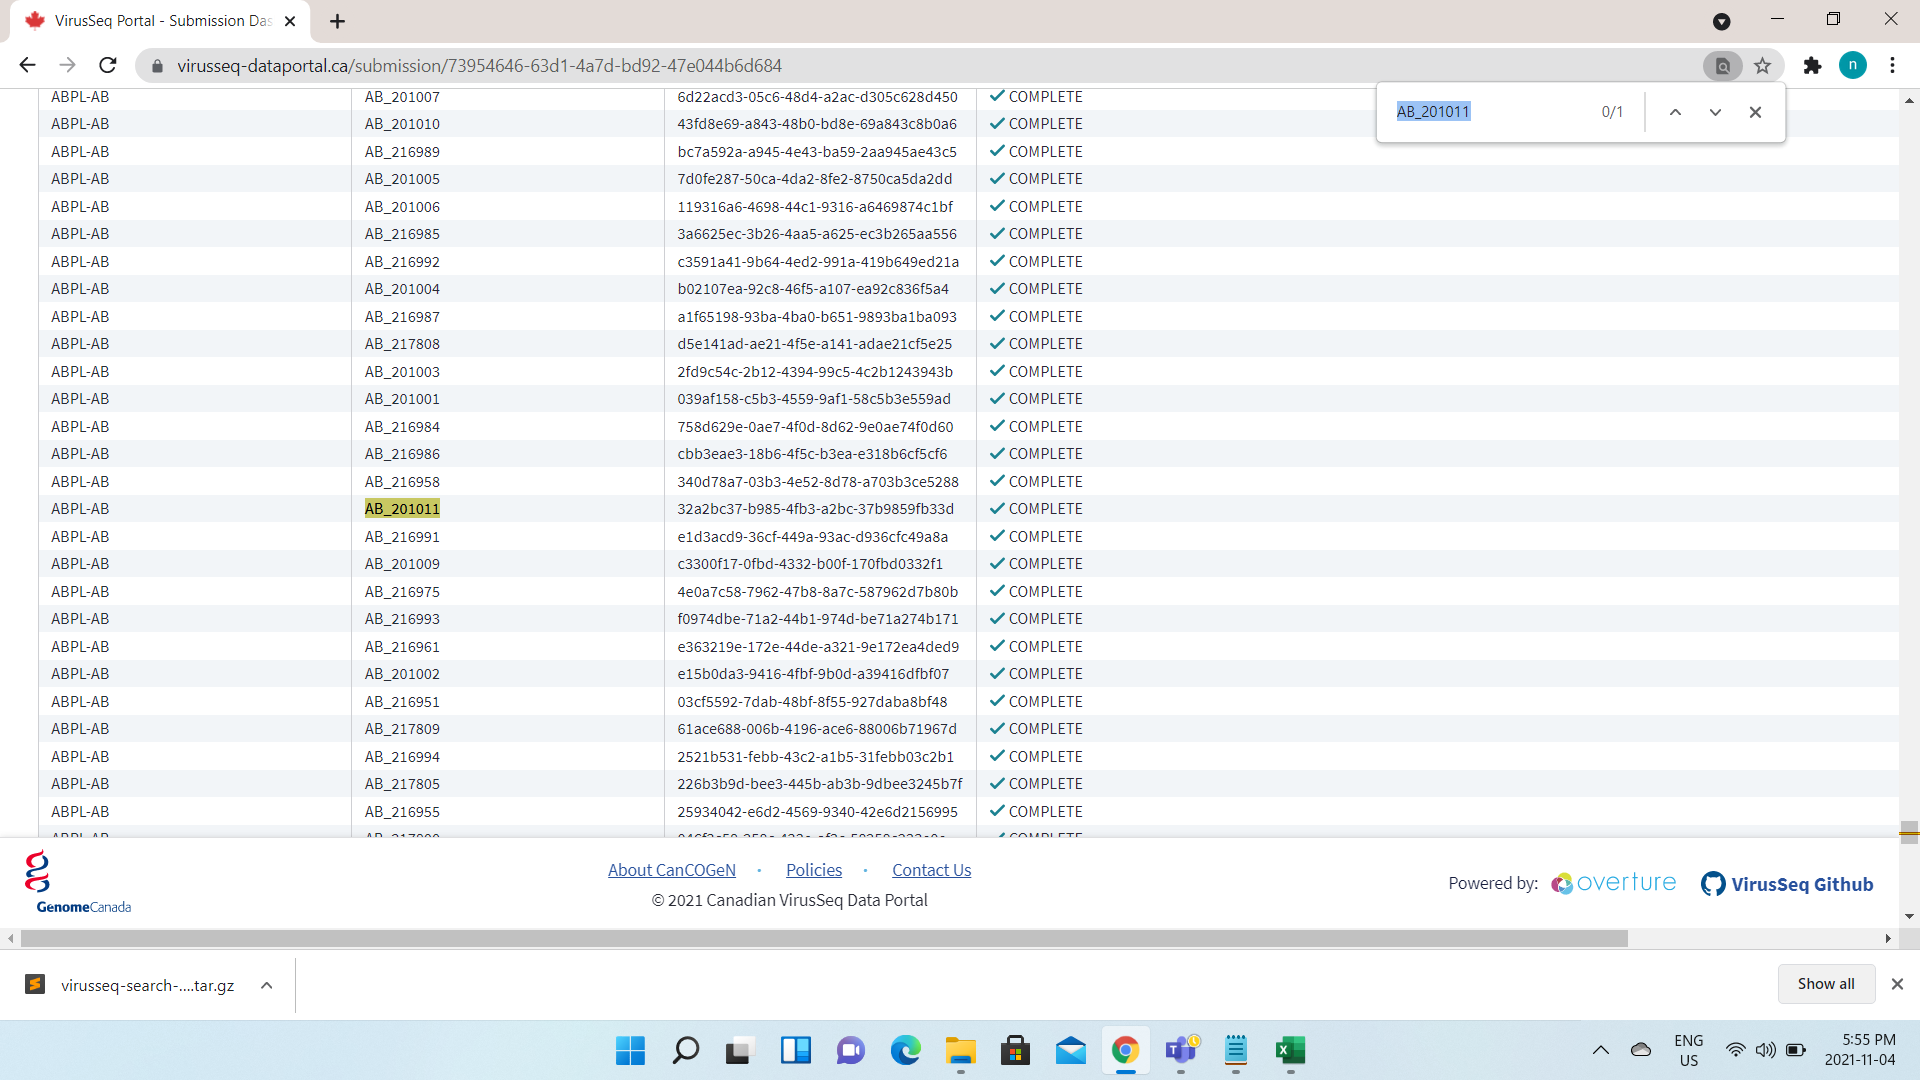Screen dimensions: 1920x1080
Task: Navigate back with the back arrow
Action: pyautogui.click(x=26, y=65)
